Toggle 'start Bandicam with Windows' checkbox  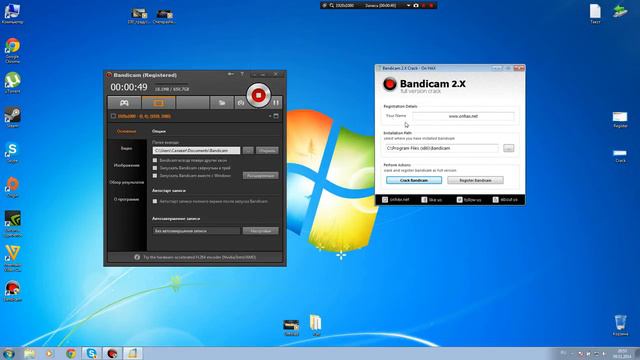(155, 176)
